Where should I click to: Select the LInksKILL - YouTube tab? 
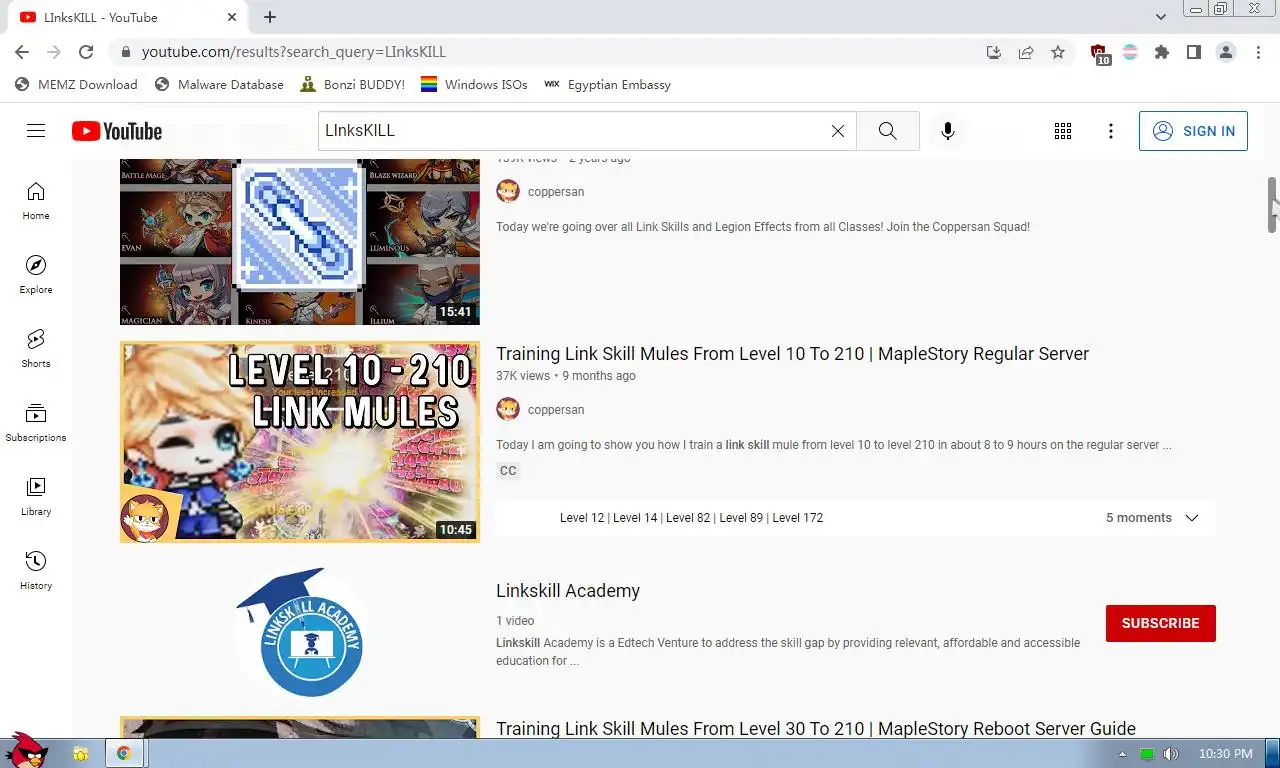tap(128, 17)
